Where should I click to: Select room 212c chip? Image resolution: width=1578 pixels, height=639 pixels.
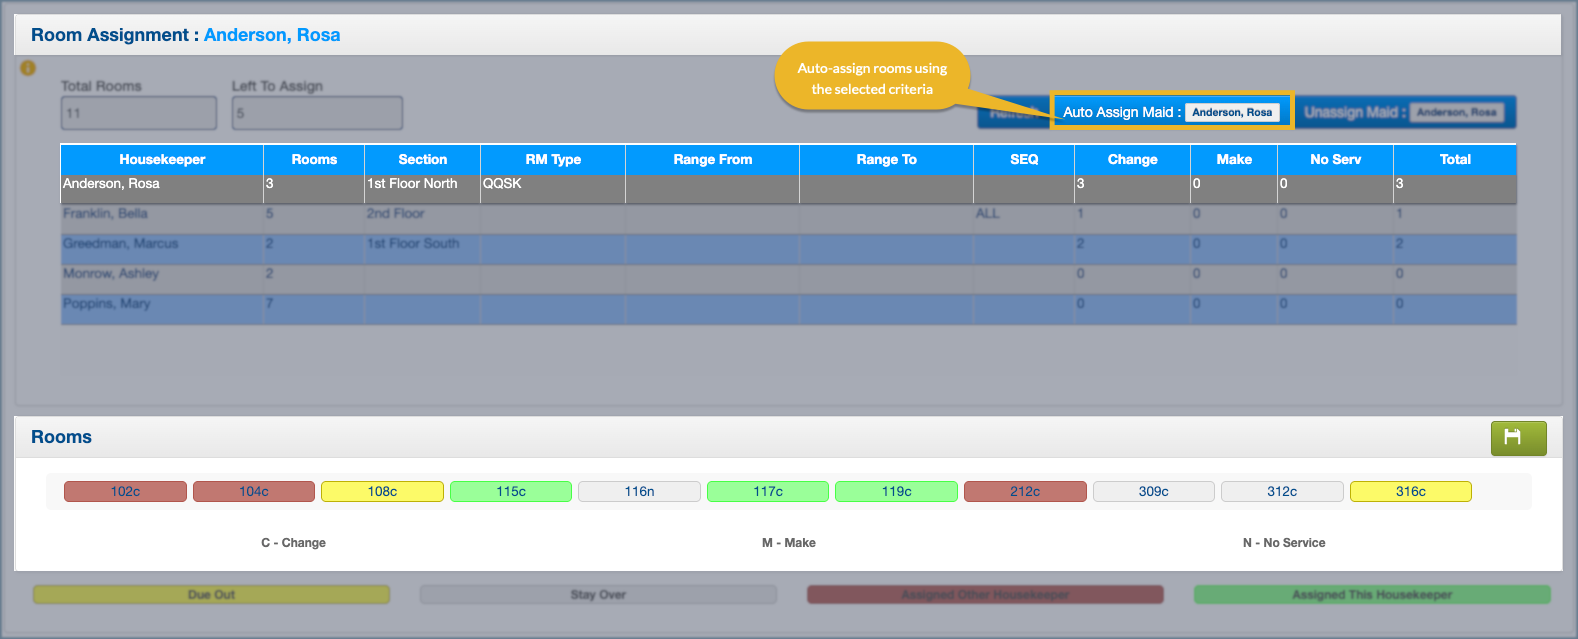coord(1025,492)
